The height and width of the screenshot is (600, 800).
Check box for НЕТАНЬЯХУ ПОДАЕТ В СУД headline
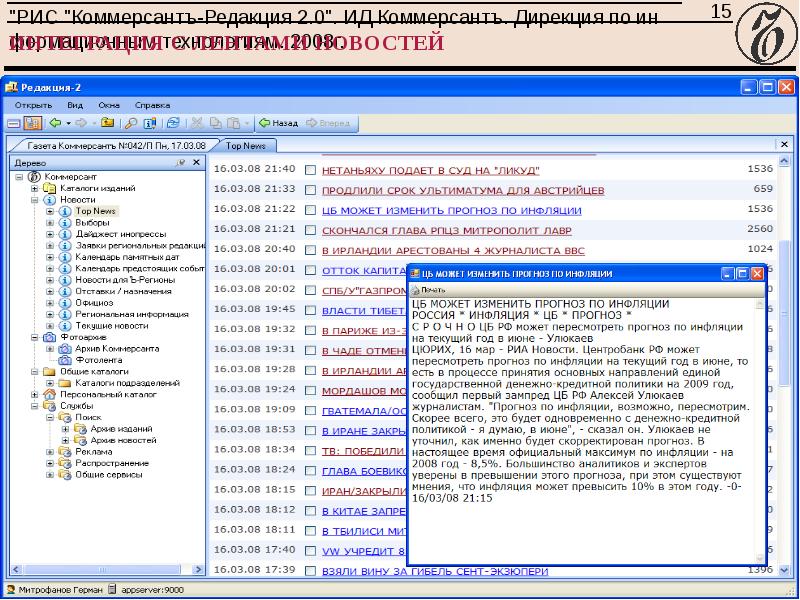(x=310, y=170)
